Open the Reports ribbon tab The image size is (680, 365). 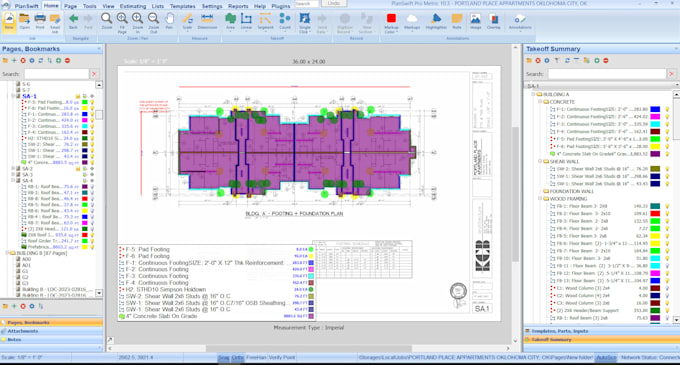[x=238, y=6]
